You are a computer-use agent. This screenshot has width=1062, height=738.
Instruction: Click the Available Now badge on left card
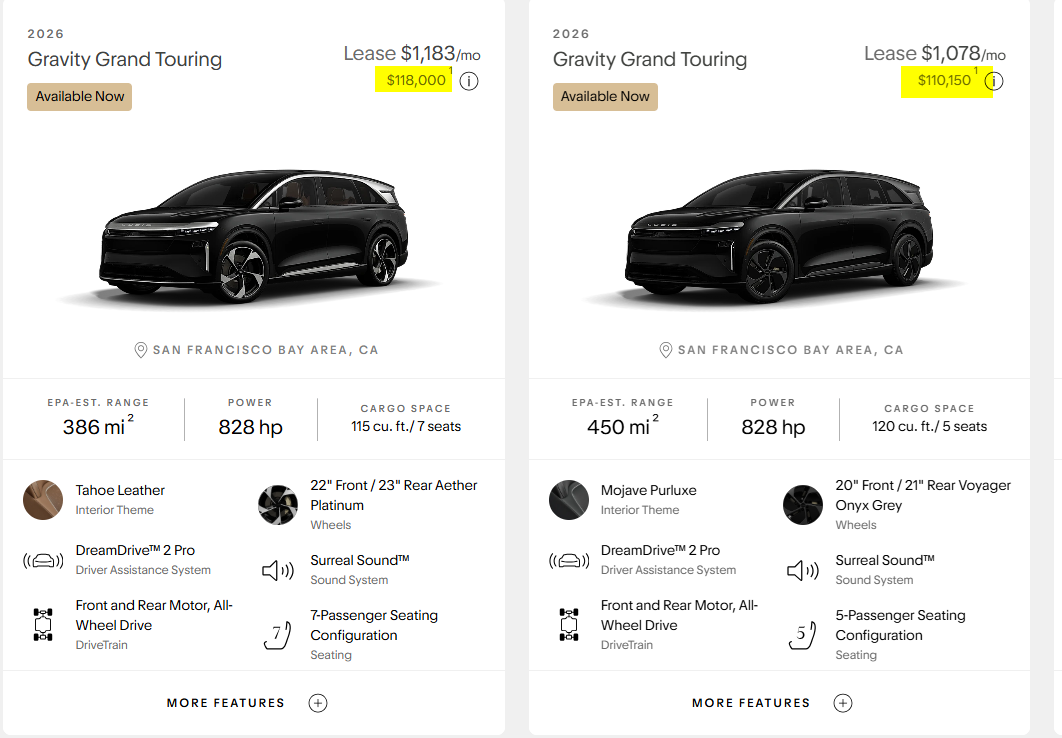(80, 97)
